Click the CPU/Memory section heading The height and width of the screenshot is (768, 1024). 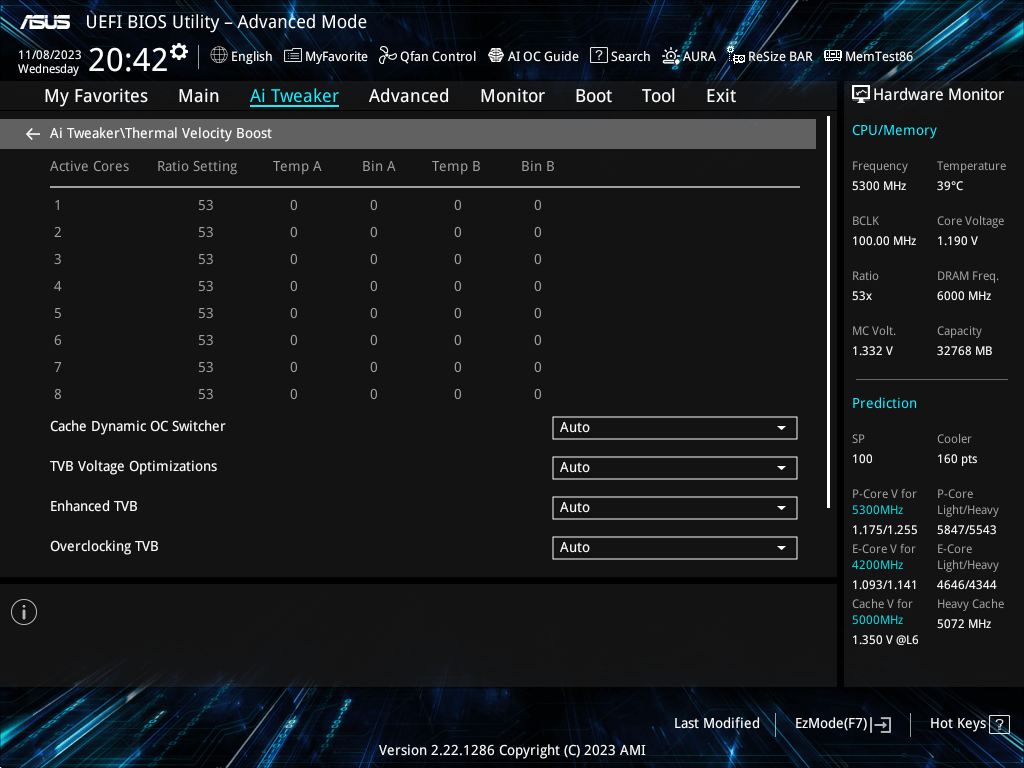tap(894, 131)
